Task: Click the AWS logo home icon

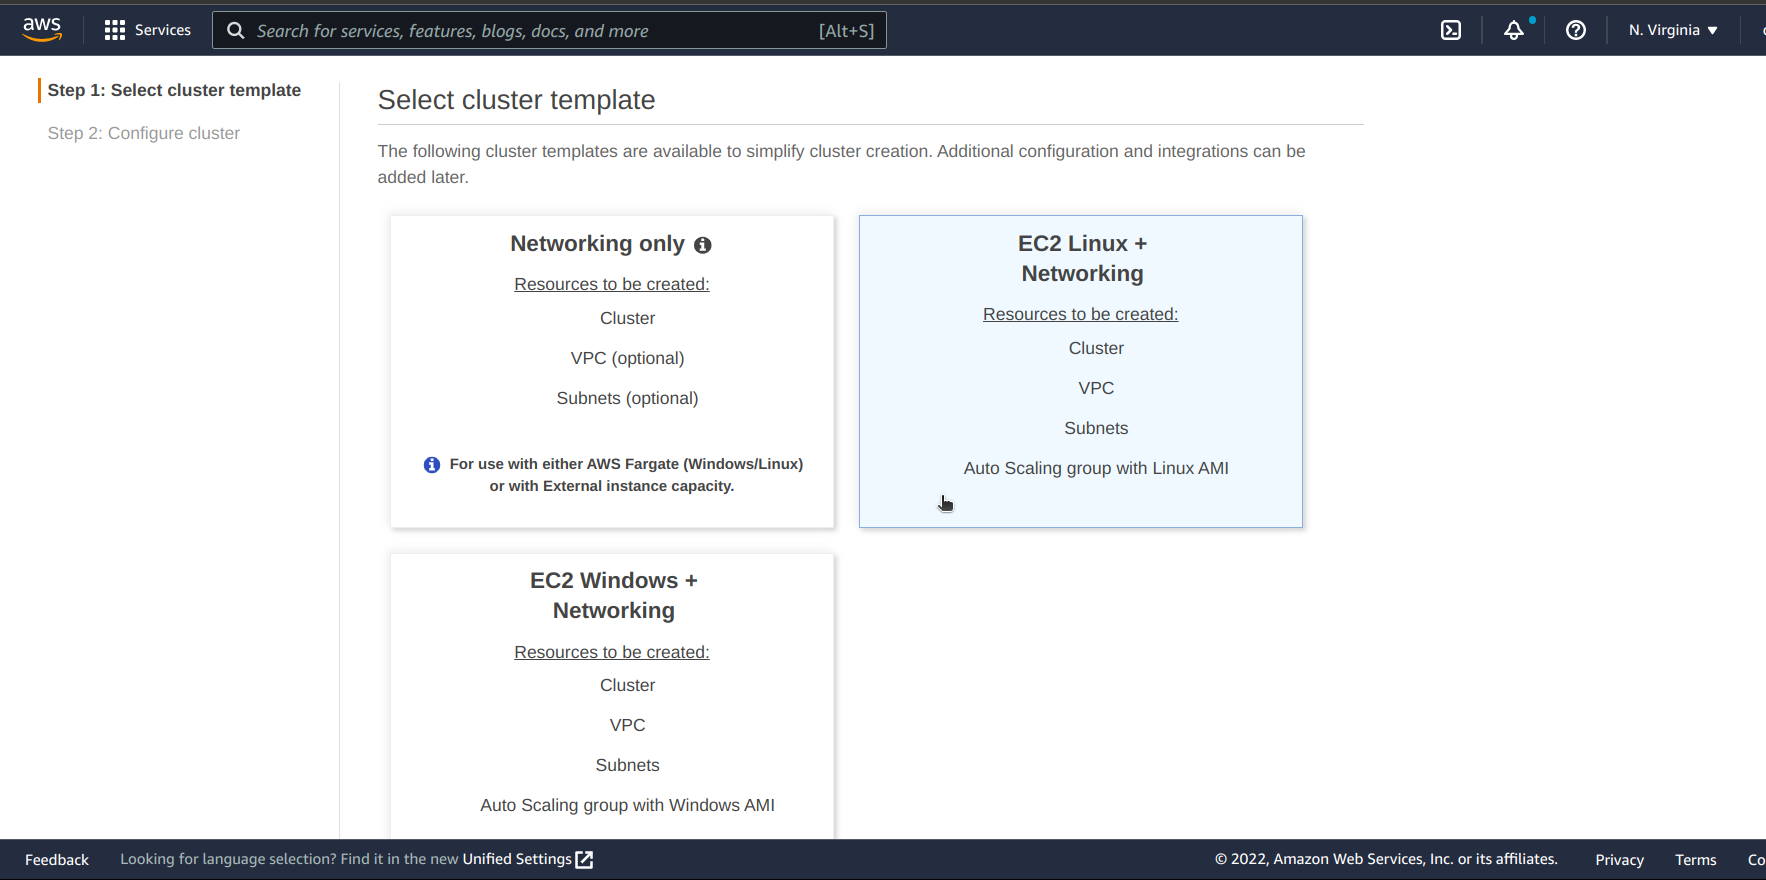Action: pos(42,30)
